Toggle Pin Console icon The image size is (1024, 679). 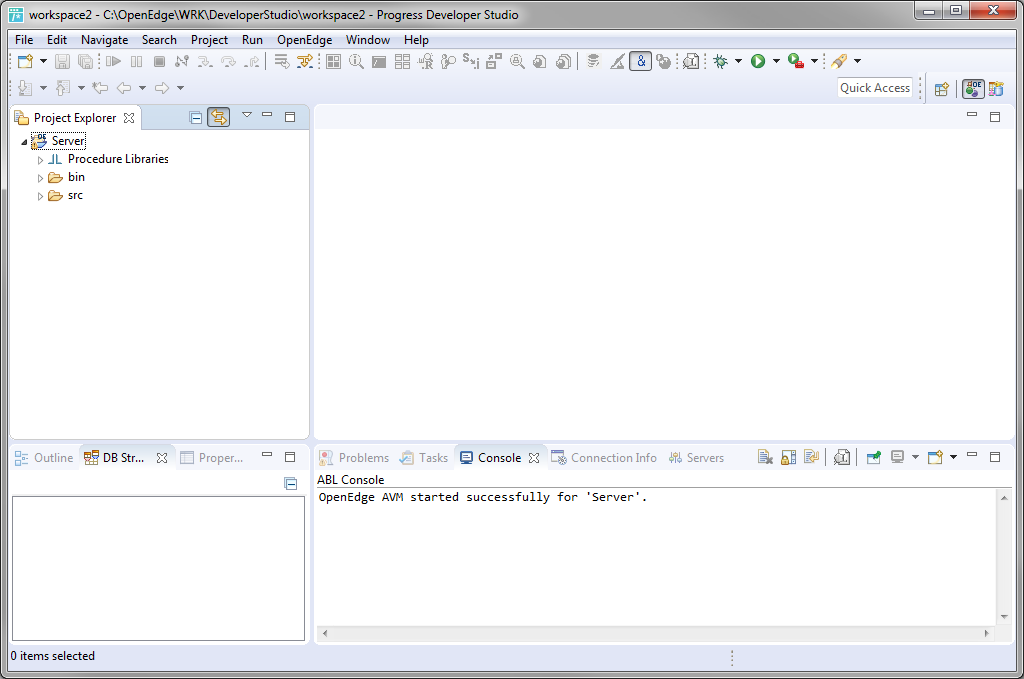click(x=873, y=458)
